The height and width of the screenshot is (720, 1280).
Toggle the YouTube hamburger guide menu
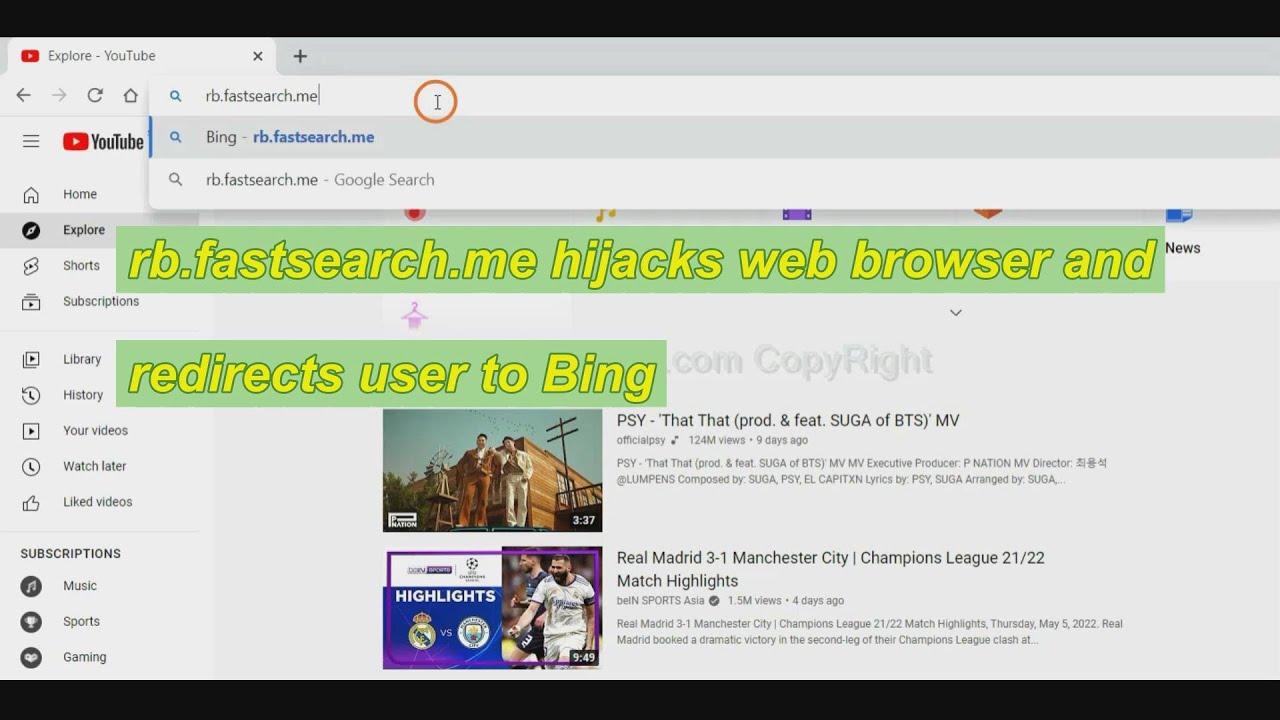click(31, 142)
